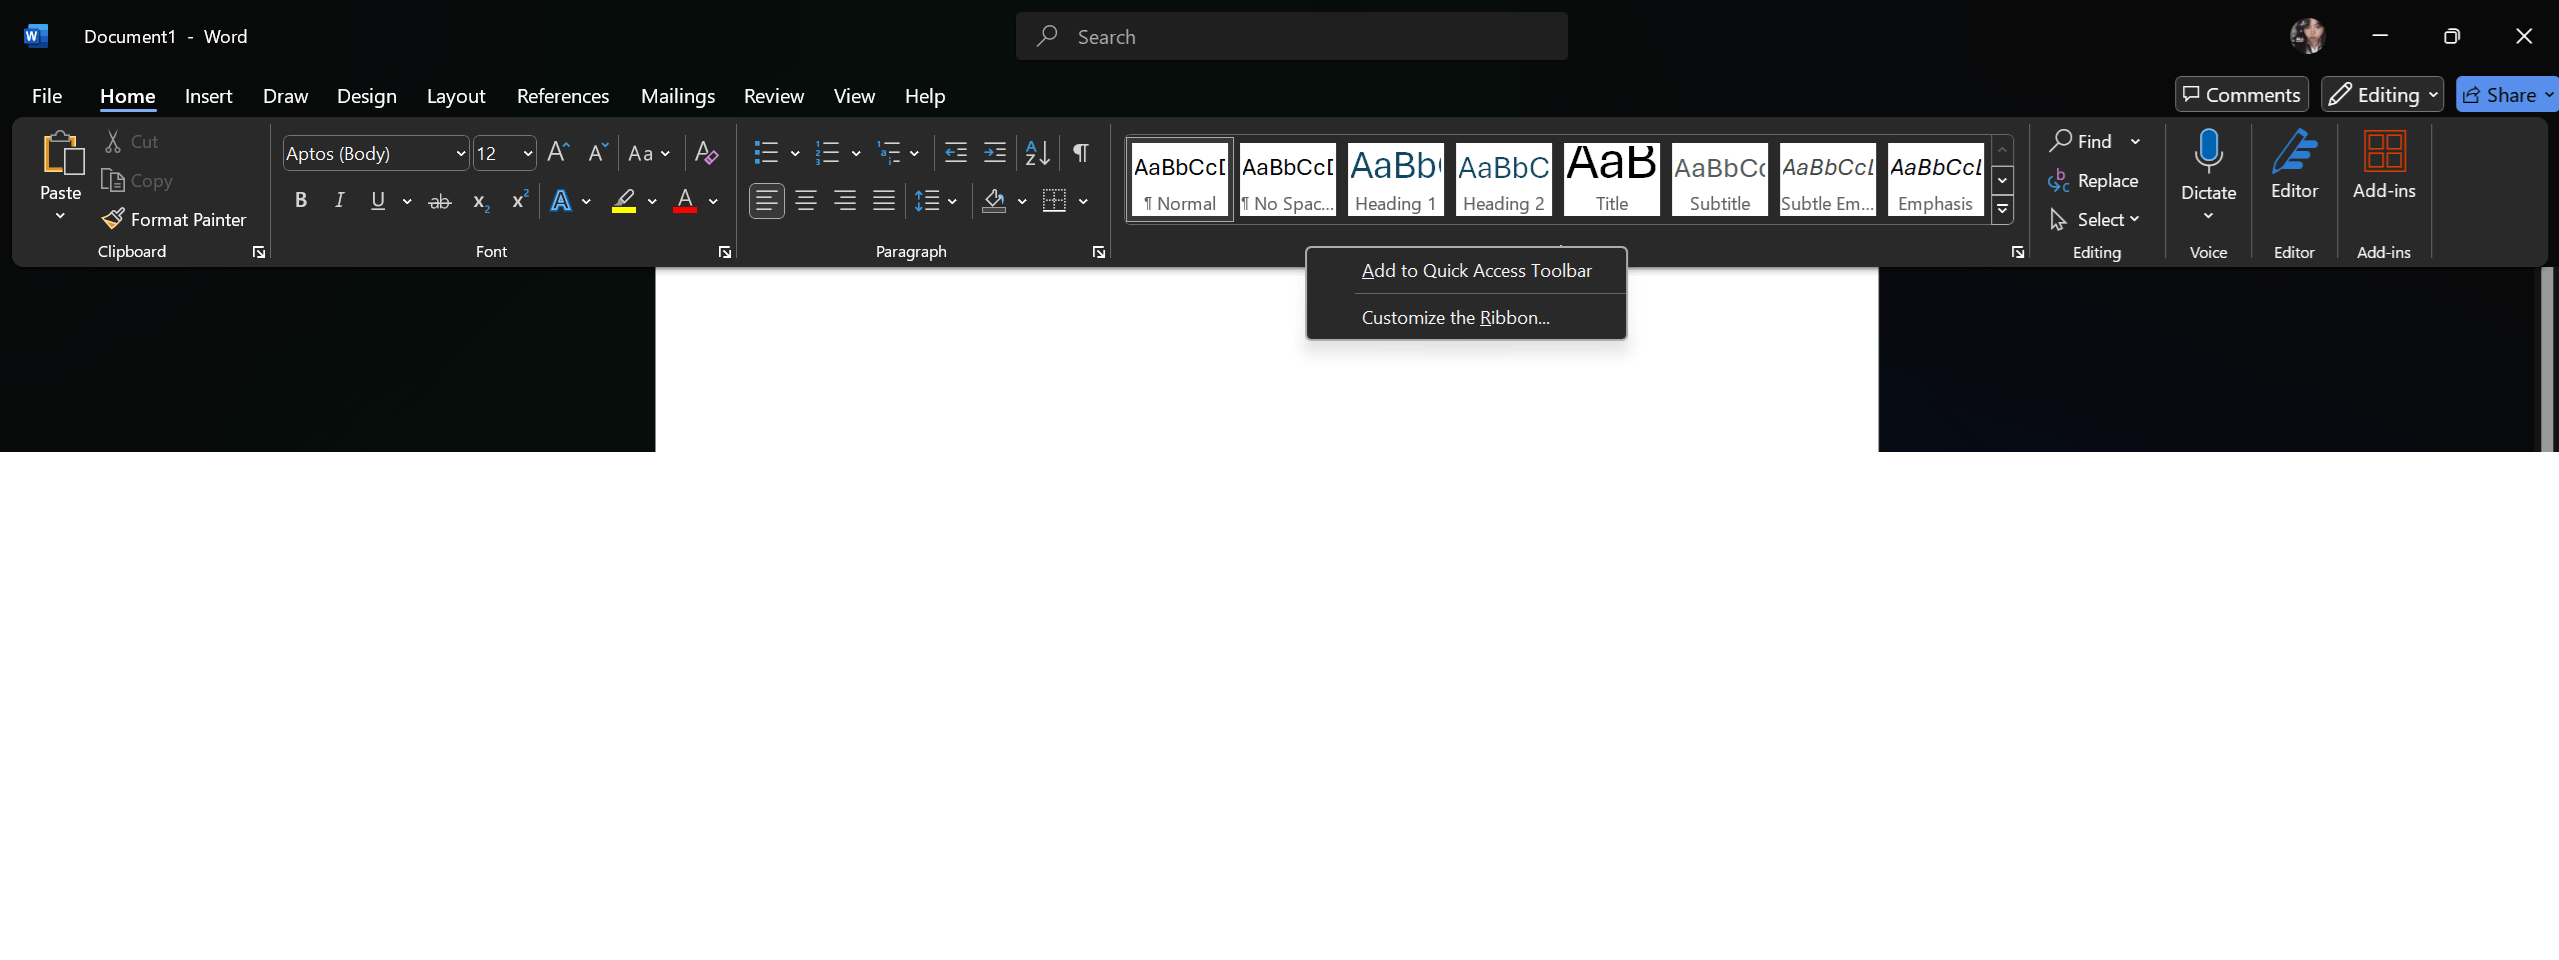Copy the selection to clipboard
The height and width of the screenshot is (960, 2559).
(137, 180)
